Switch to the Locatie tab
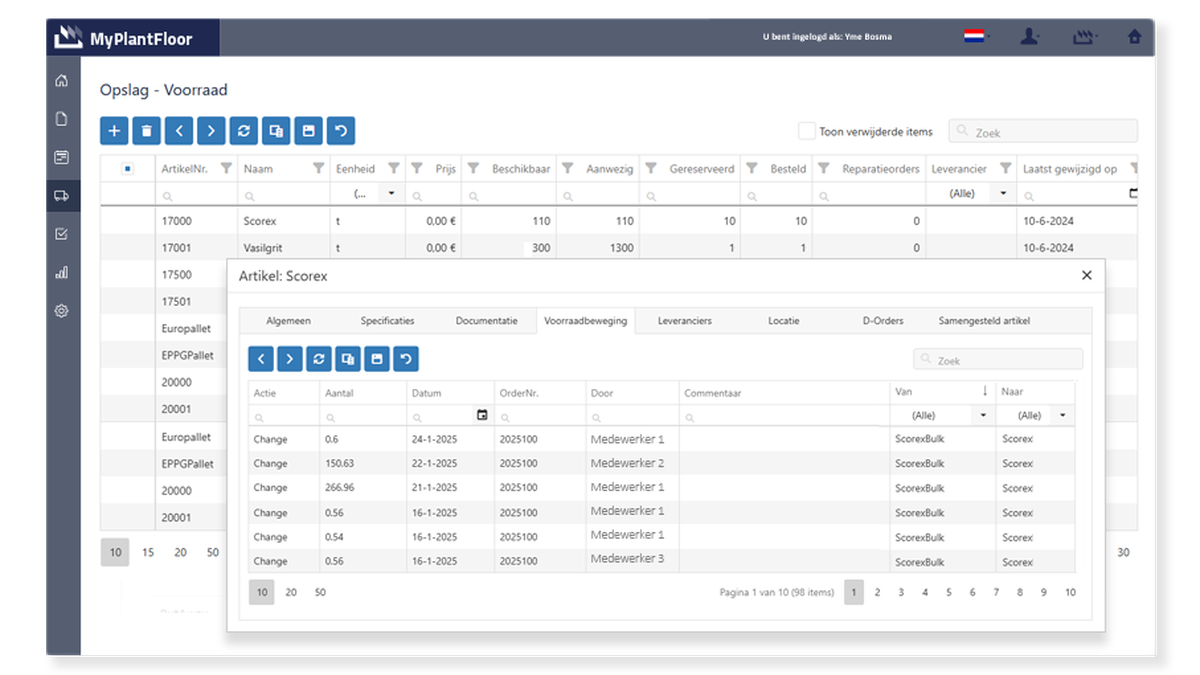This screenshot has width=1200, height=675. pos(783,321)
